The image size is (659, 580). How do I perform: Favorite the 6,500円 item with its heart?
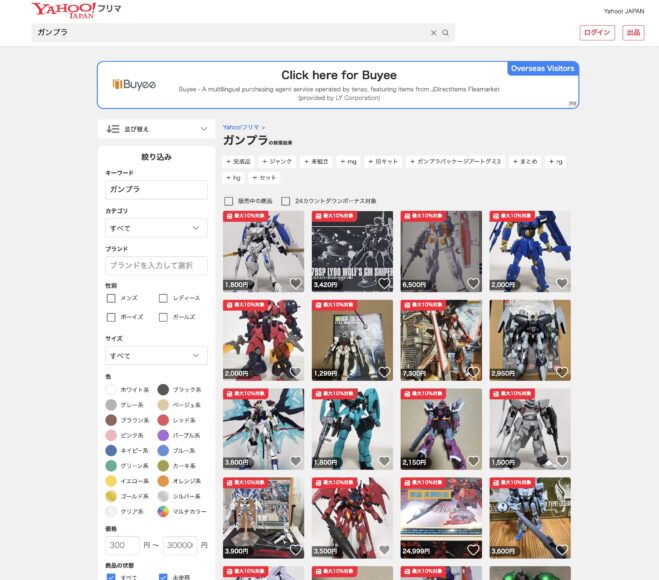pos(473,283)
